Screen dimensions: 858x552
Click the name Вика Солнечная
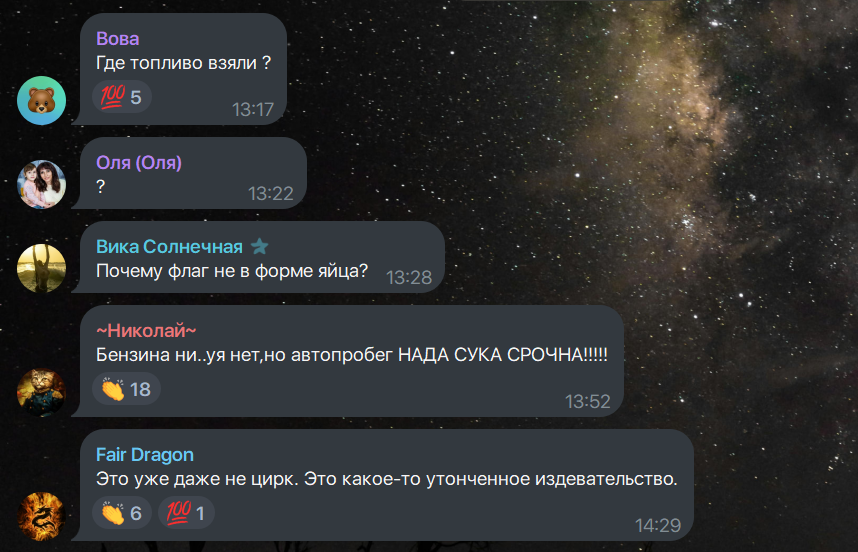point(169,247)
